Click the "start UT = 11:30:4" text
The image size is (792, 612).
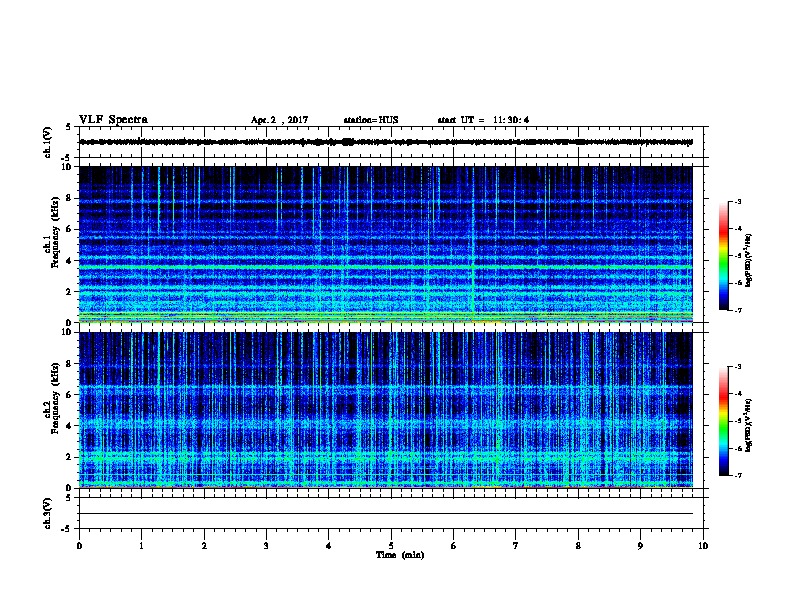click(483, 120)
